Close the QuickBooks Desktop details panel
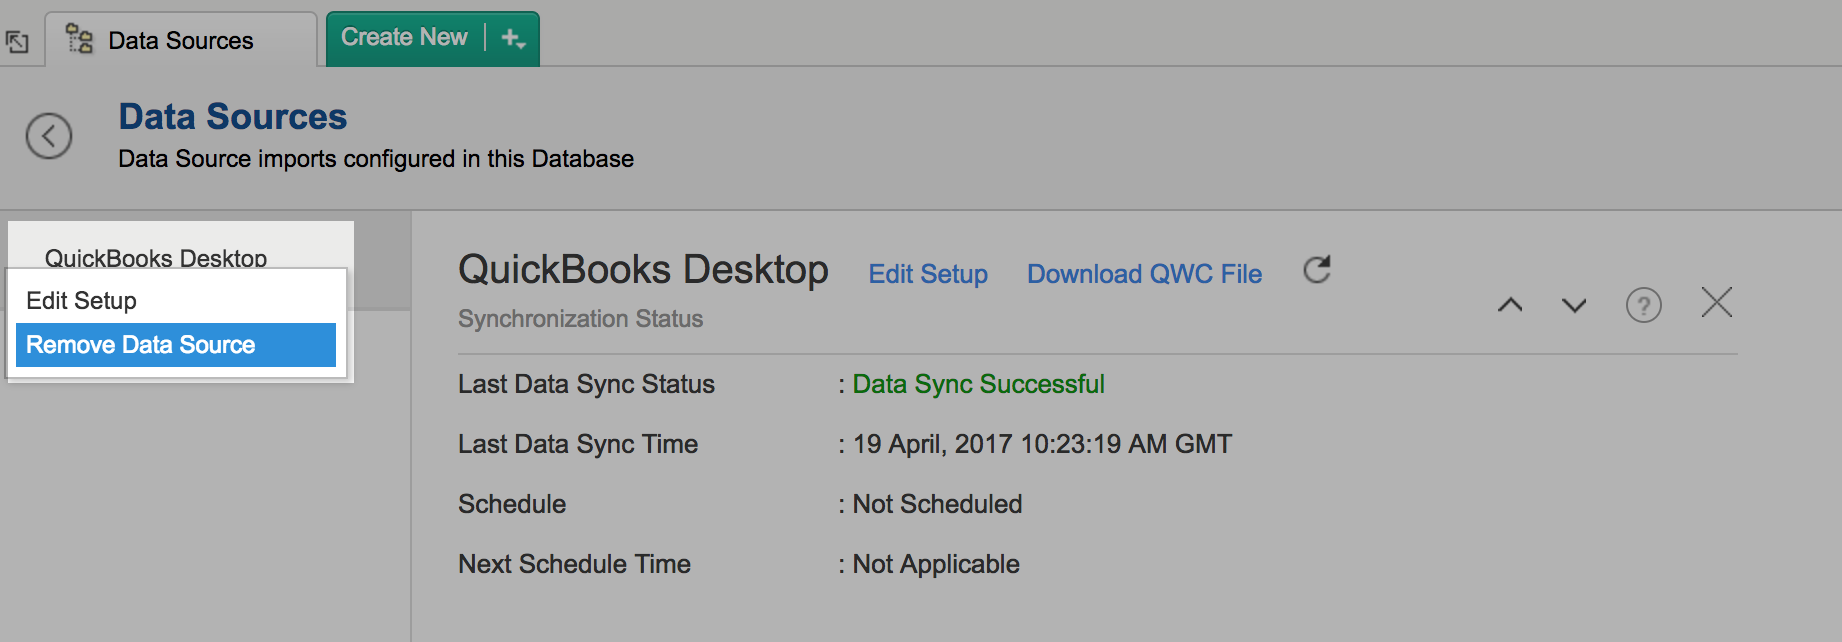 point(1716,303)
